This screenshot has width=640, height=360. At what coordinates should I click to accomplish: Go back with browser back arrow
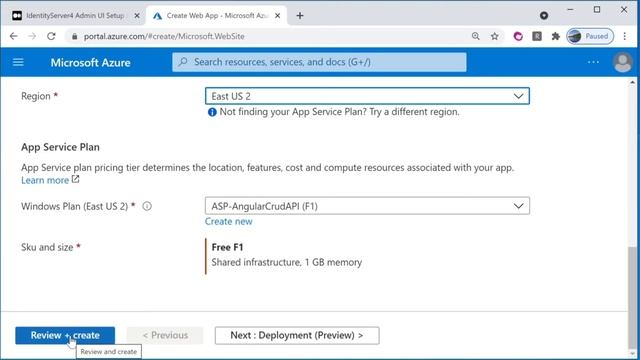pyautogui.click(x=13, y=36)
